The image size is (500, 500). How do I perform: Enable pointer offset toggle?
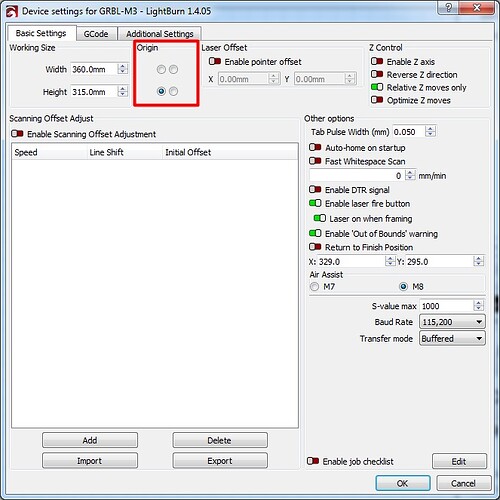(x=215, y=61)
